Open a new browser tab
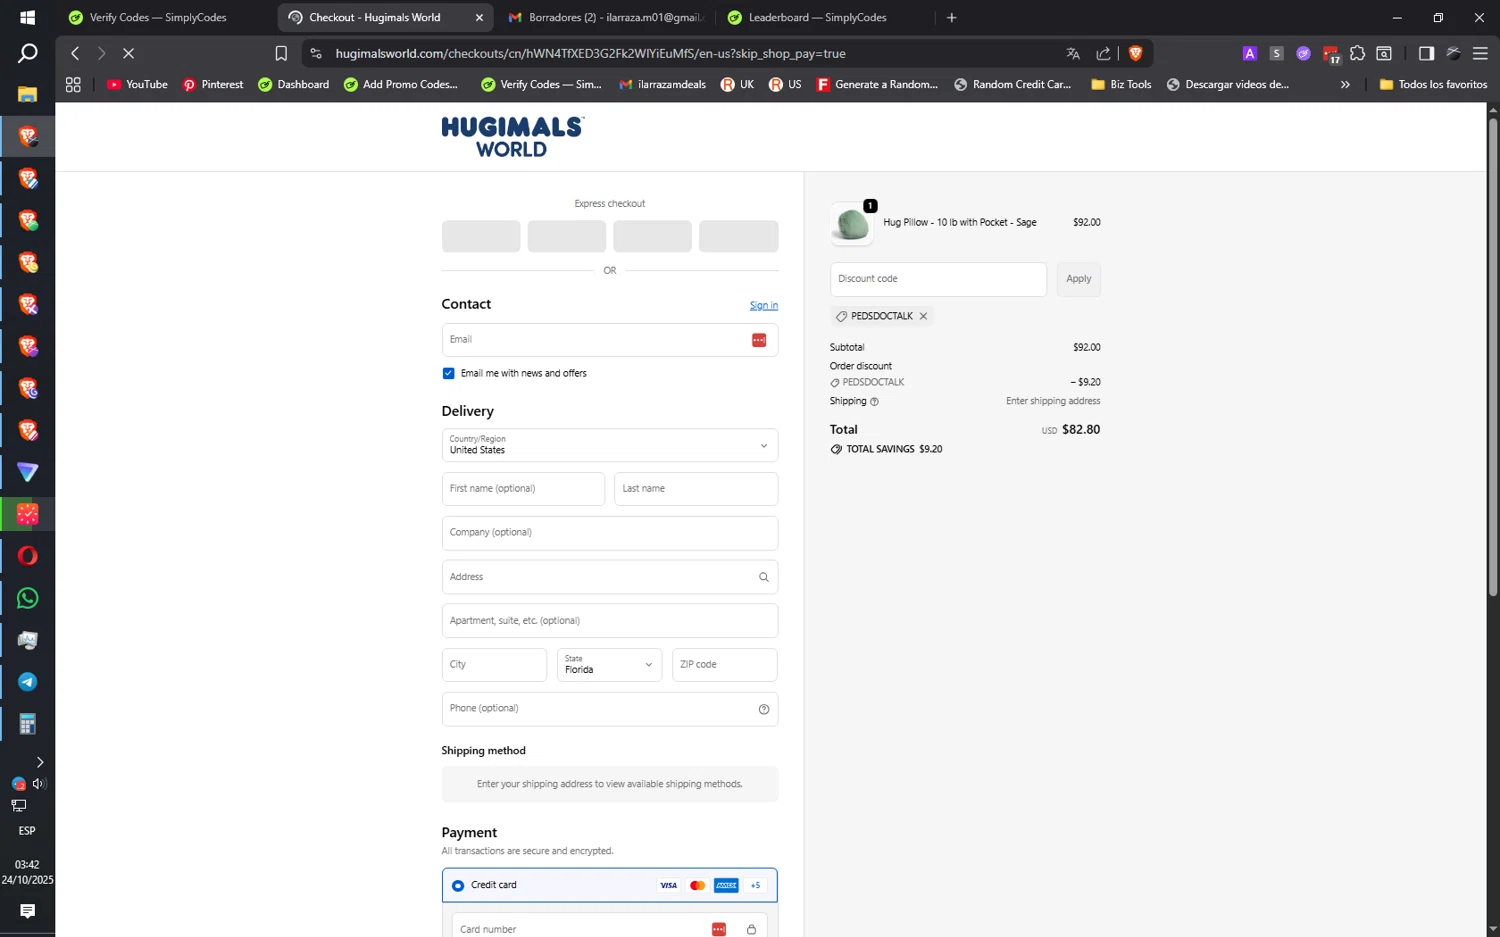1500x937 pixels. (x=951, y=17)
